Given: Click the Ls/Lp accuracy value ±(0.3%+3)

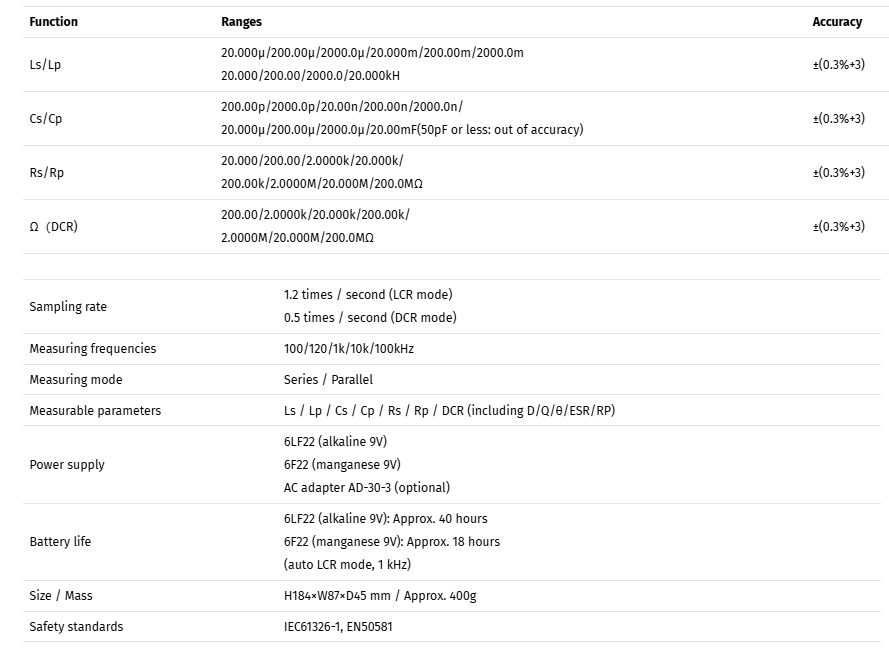Looking at the screenshot, I should pyautogui.click(x=839, y=64).
